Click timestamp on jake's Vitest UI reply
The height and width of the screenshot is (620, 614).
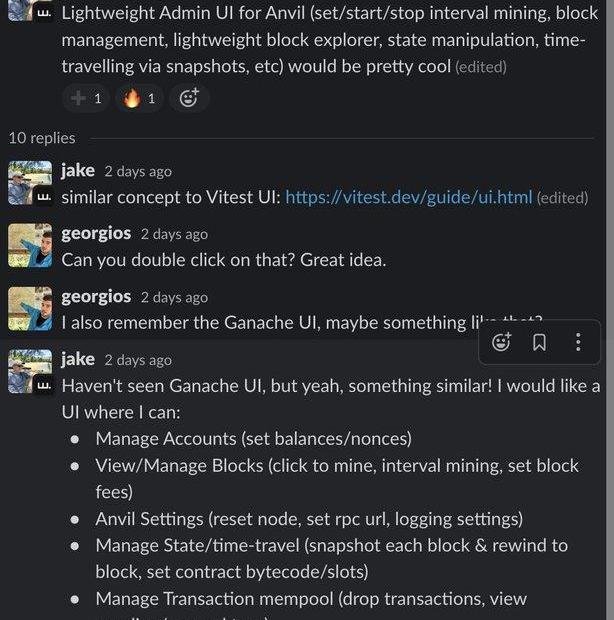pyautogui.click(x=138, y=172)
